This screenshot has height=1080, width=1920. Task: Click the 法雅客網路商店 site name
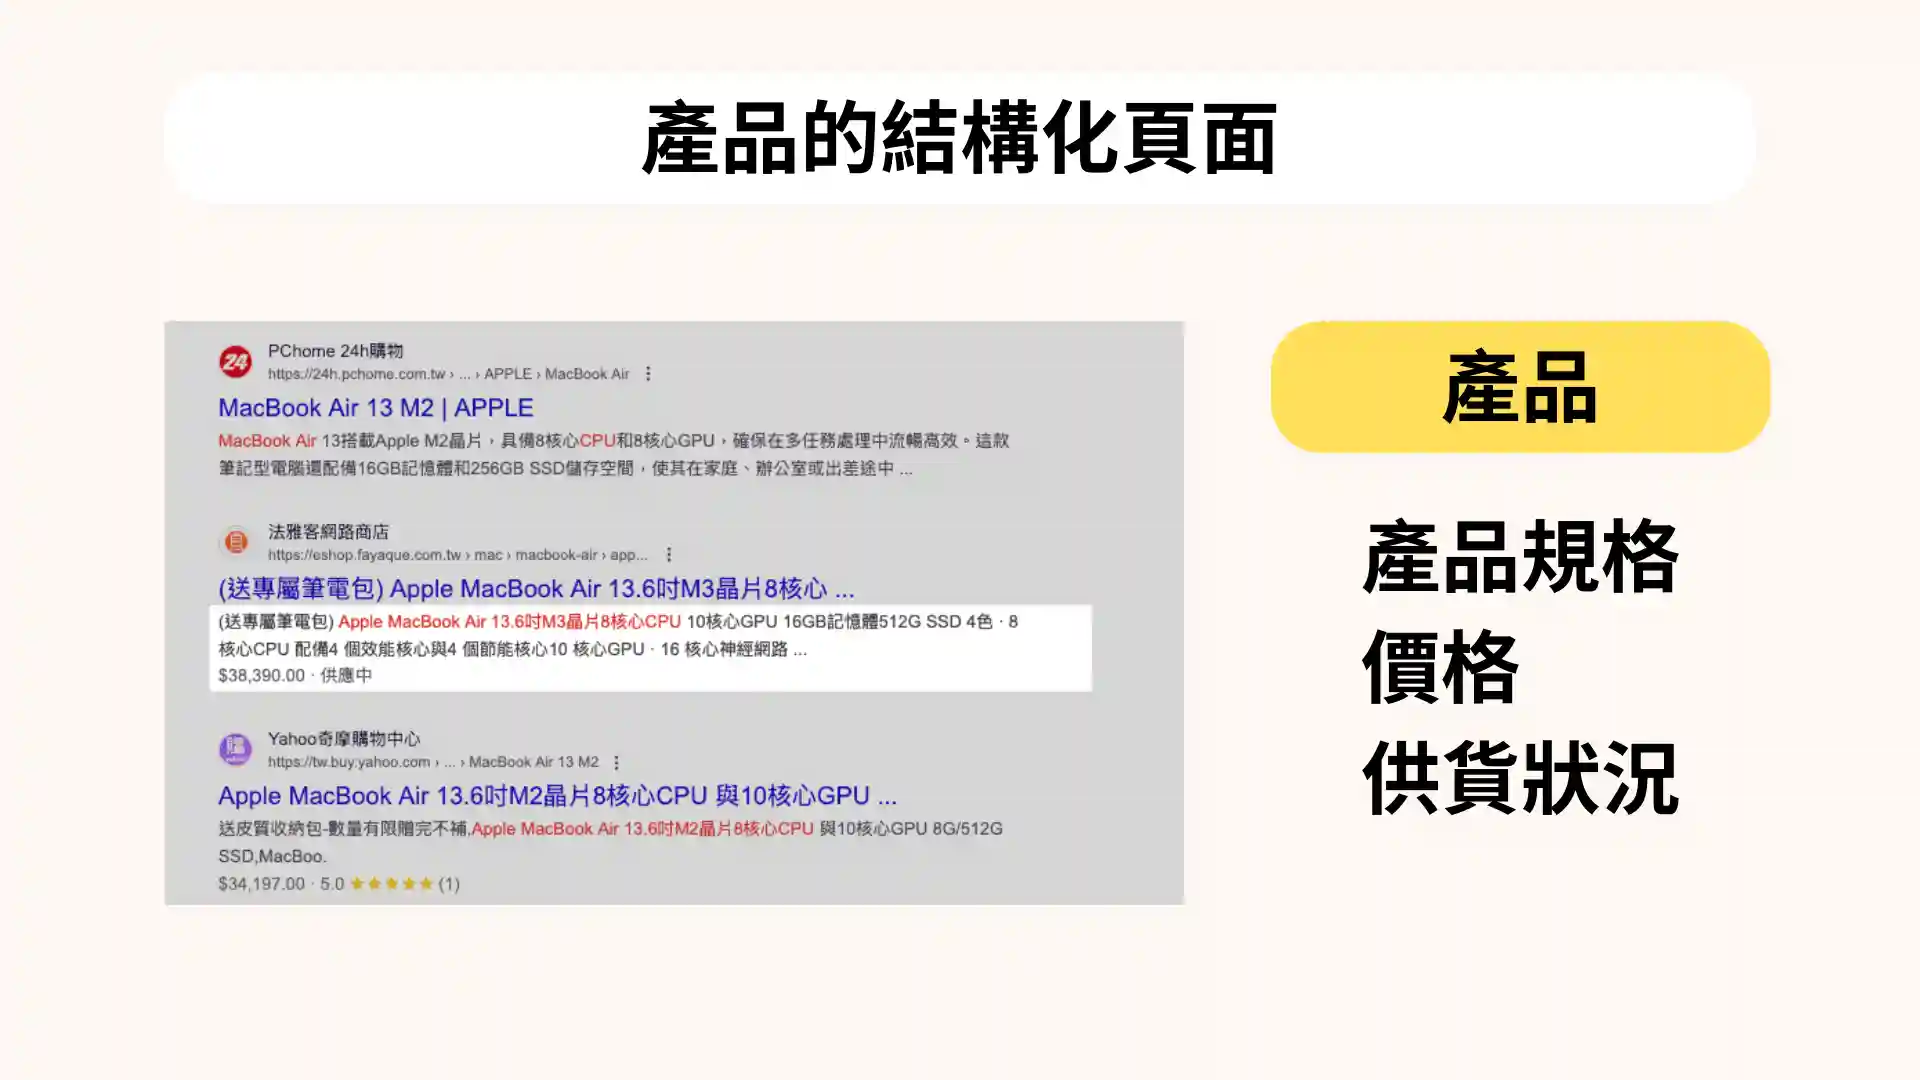coord(328,532)
